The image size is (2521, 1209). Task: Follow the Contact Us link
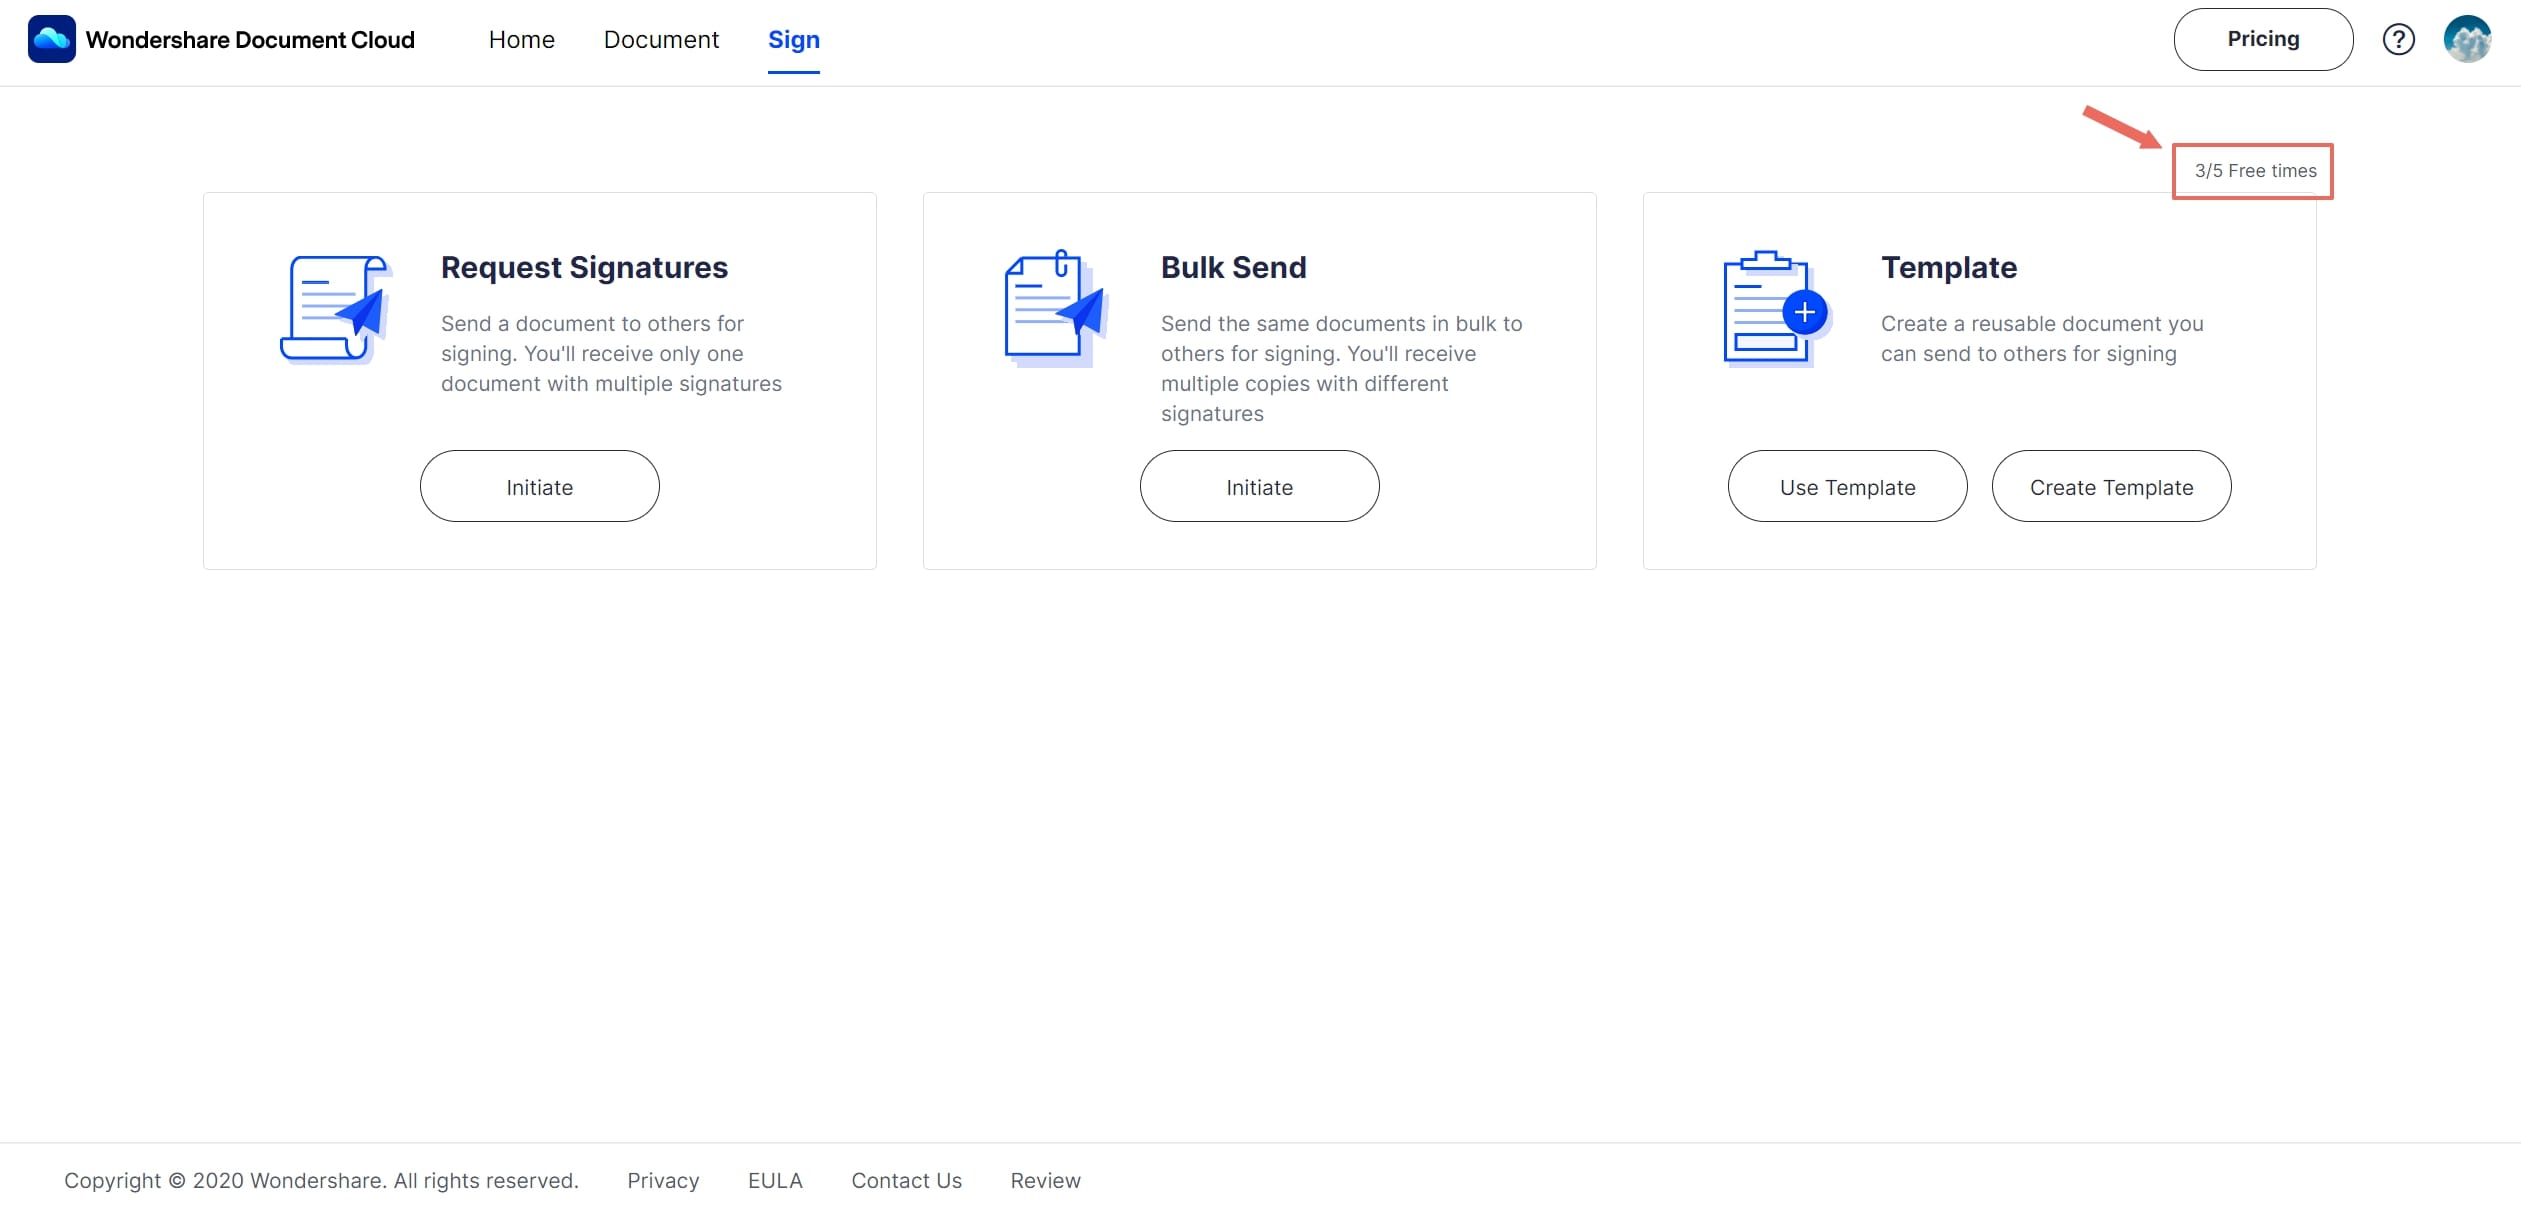coord(906,1180)
